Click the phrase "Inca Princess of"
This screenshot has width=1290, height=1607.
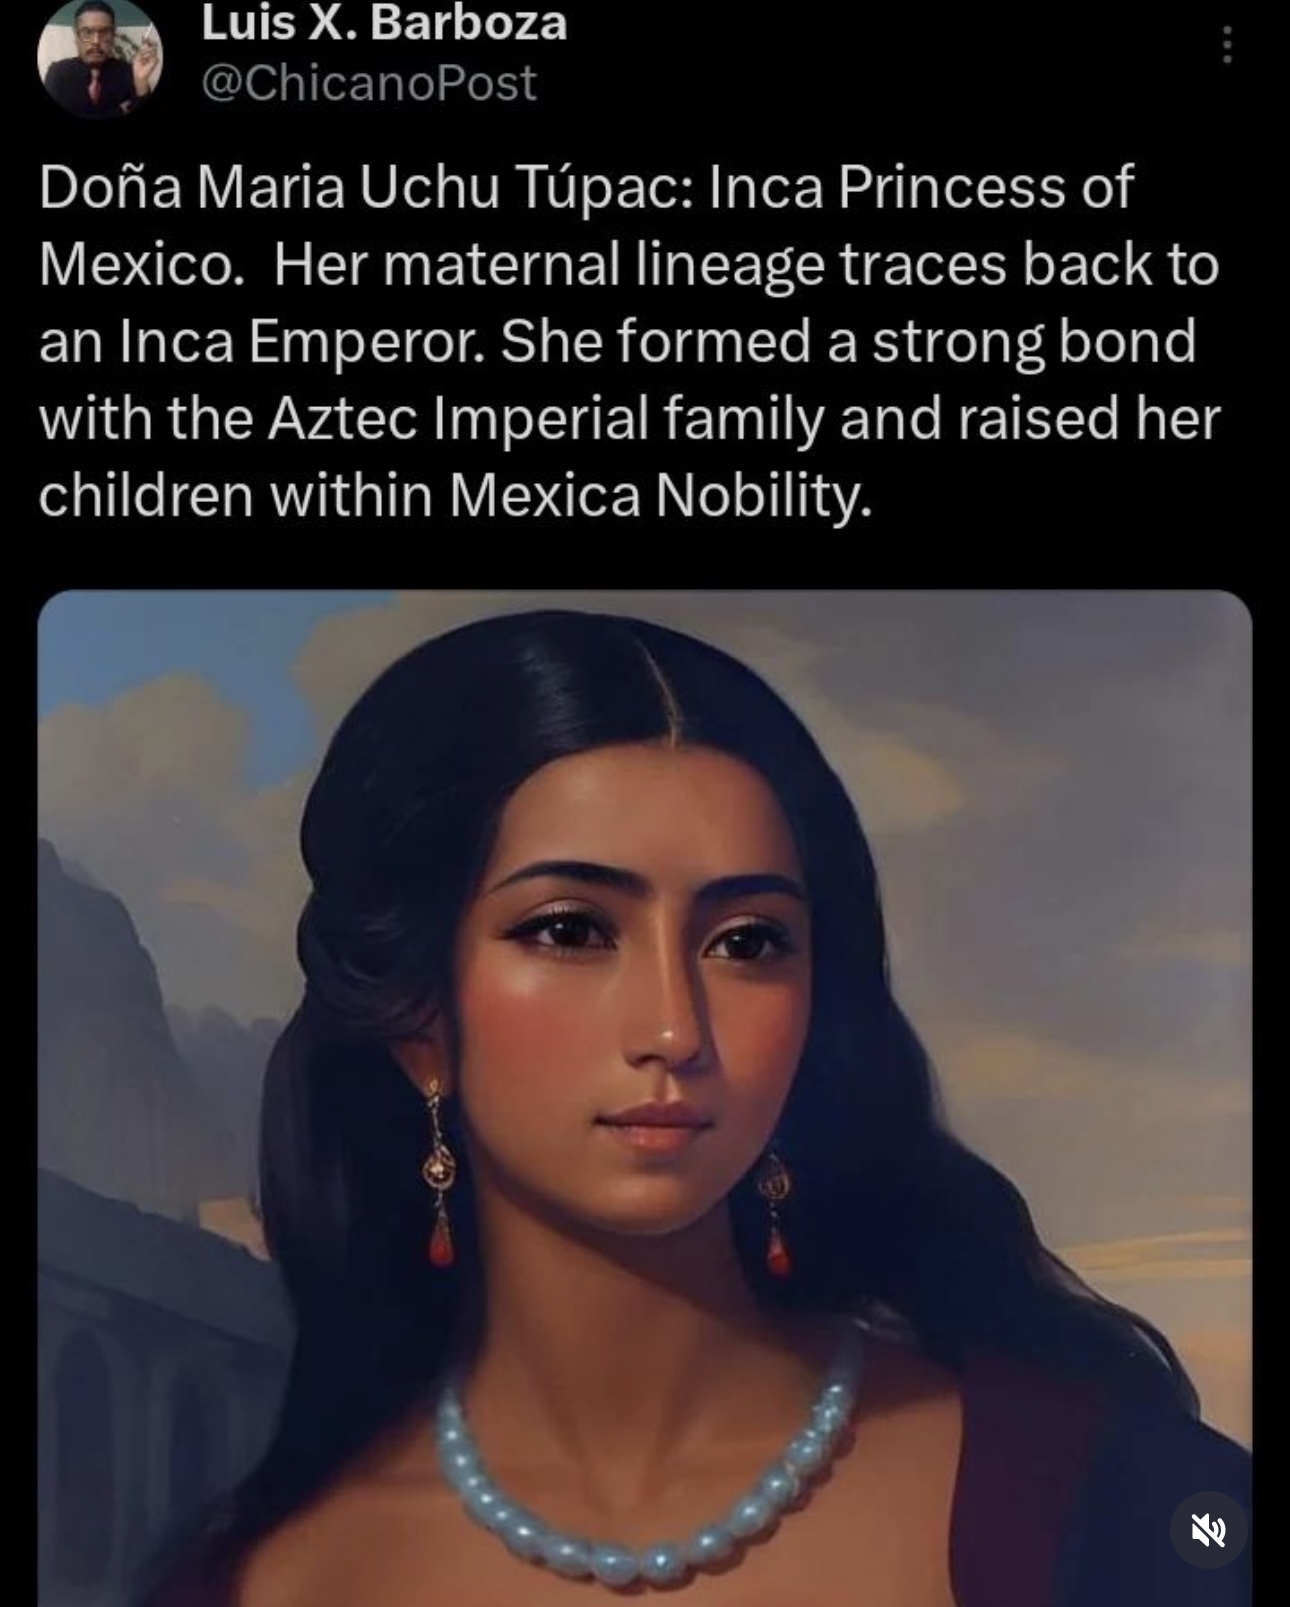pos(921,187)
